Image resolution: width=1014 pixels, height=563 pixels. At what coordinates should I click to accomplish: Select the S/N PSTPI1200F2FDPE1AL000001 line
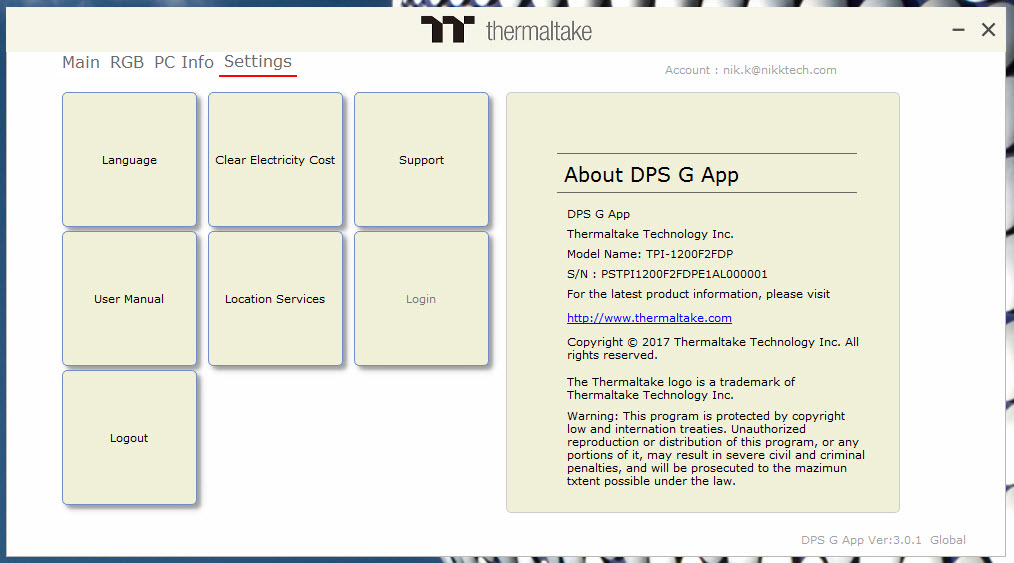tap(667, 274)
